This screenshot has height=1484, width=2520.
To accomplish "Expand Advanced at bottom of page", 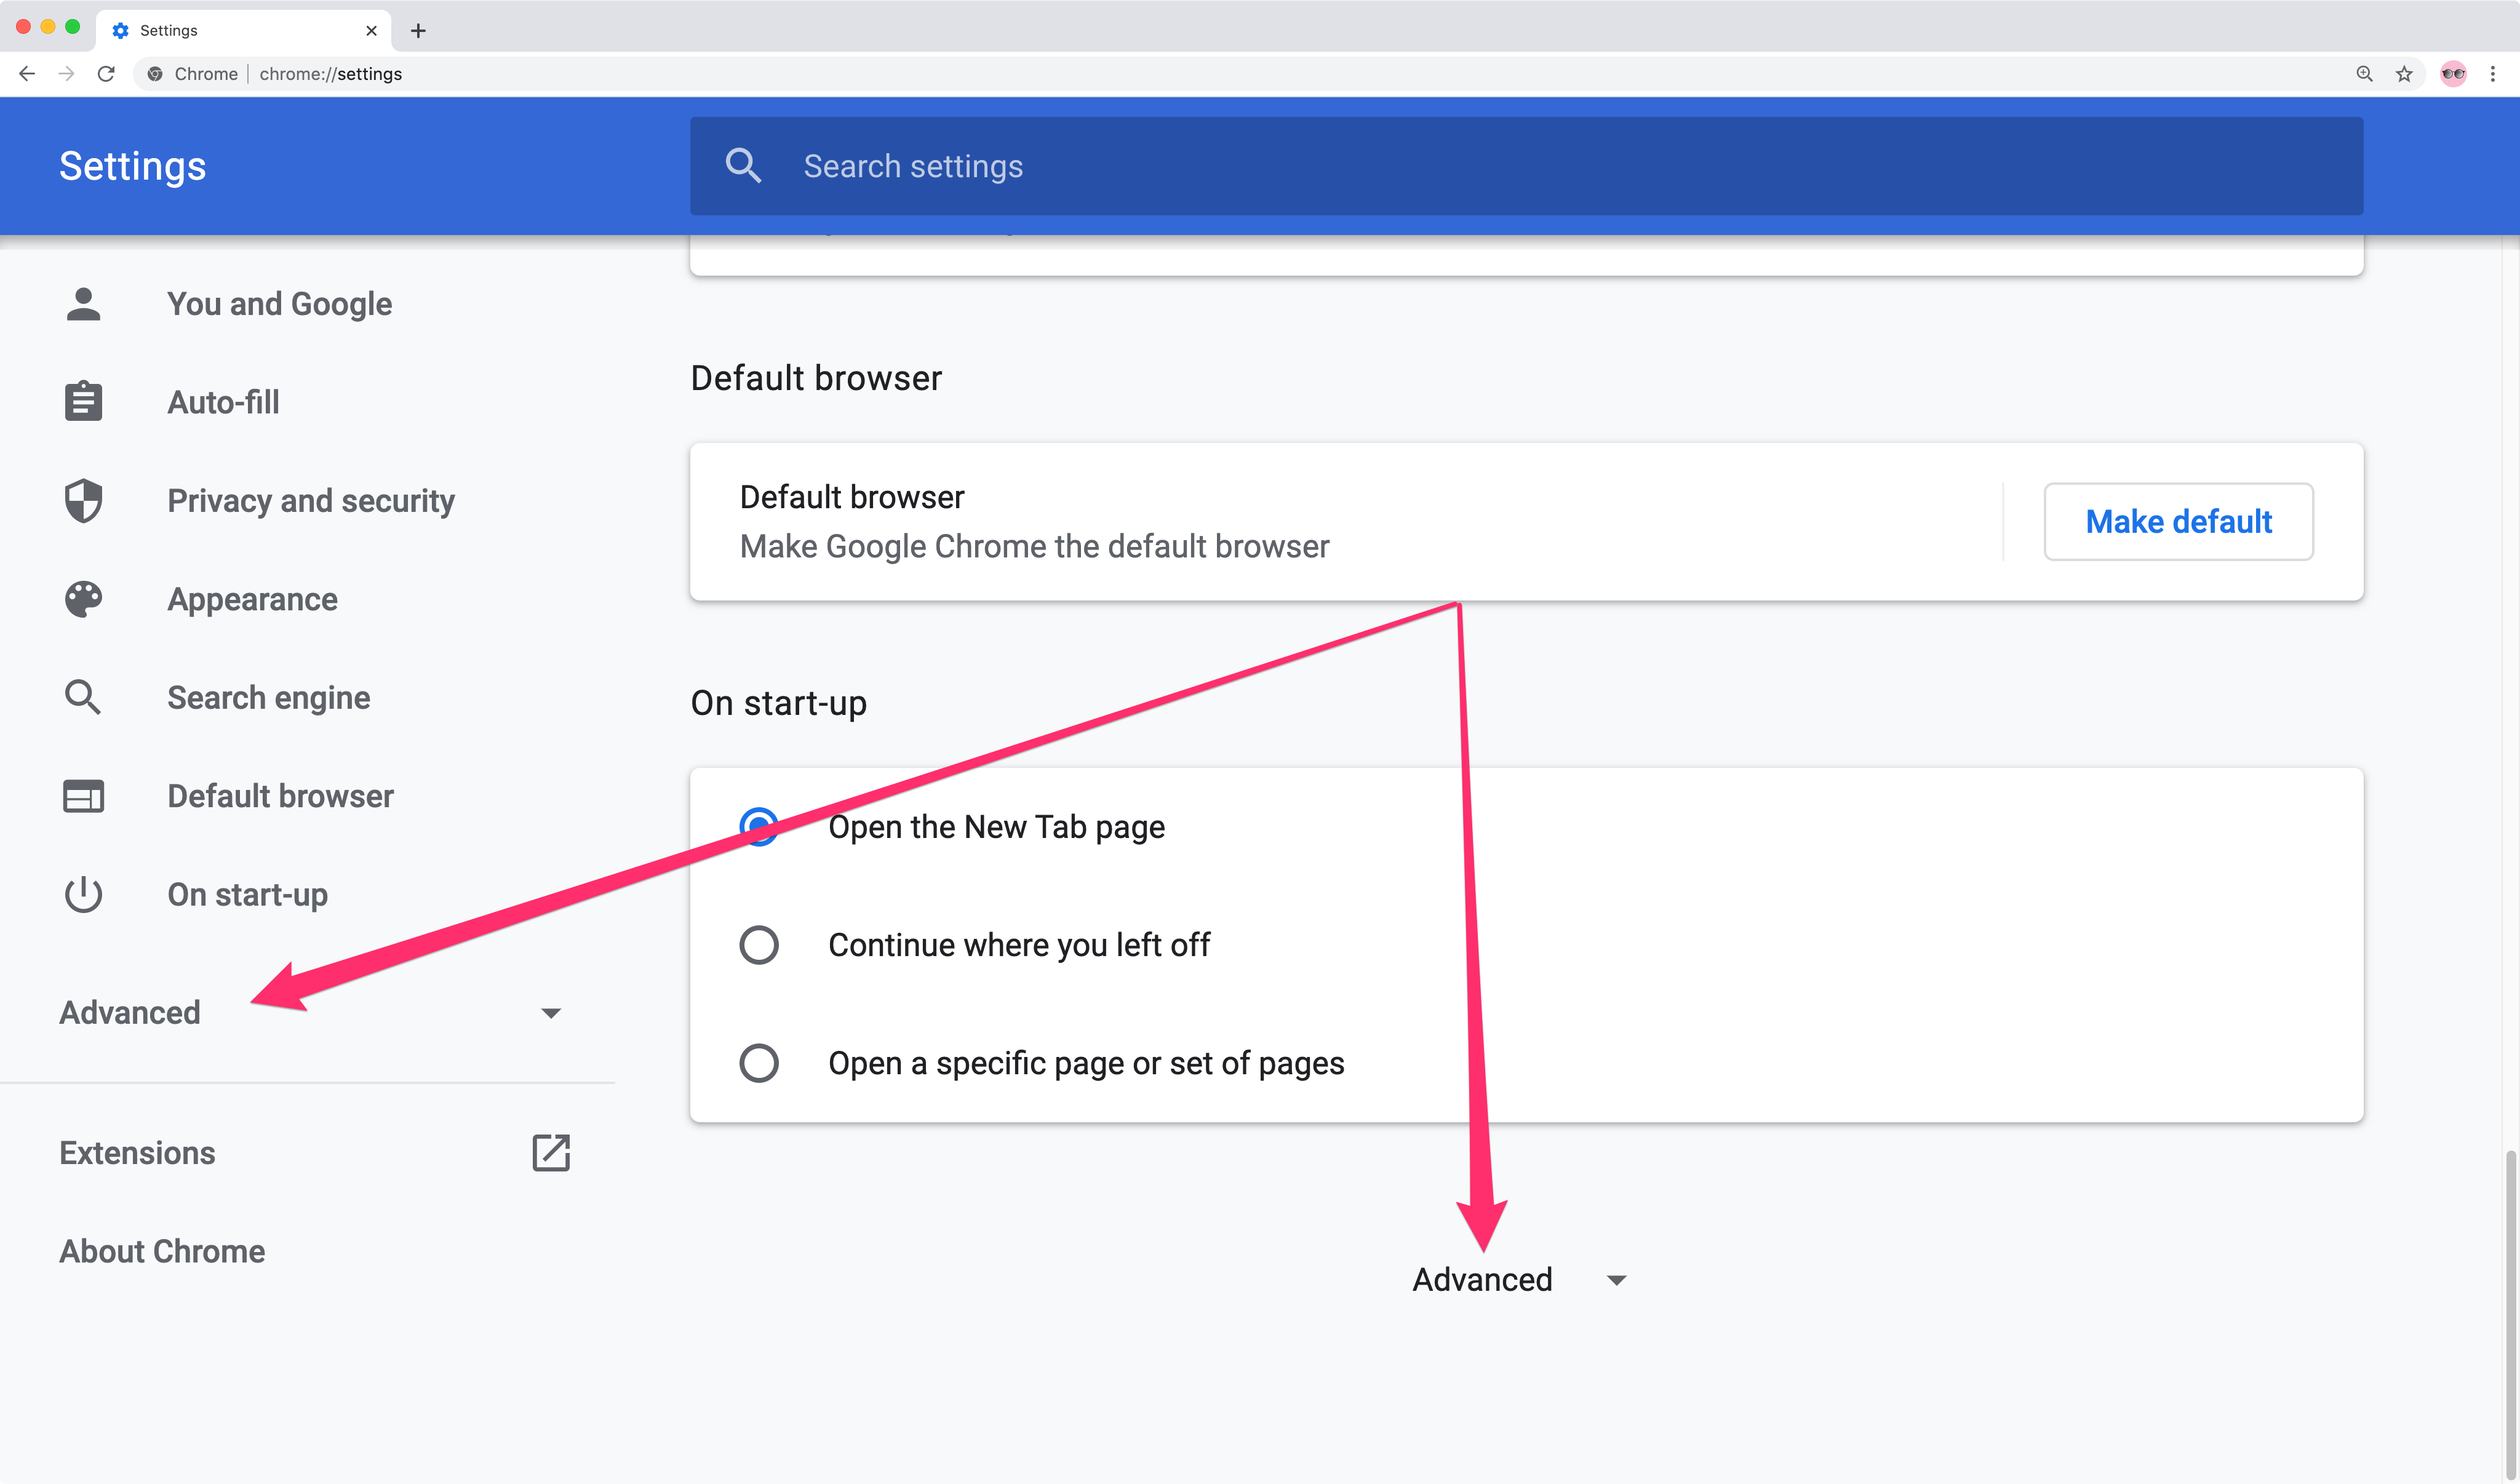I will click(1519, 1279).
